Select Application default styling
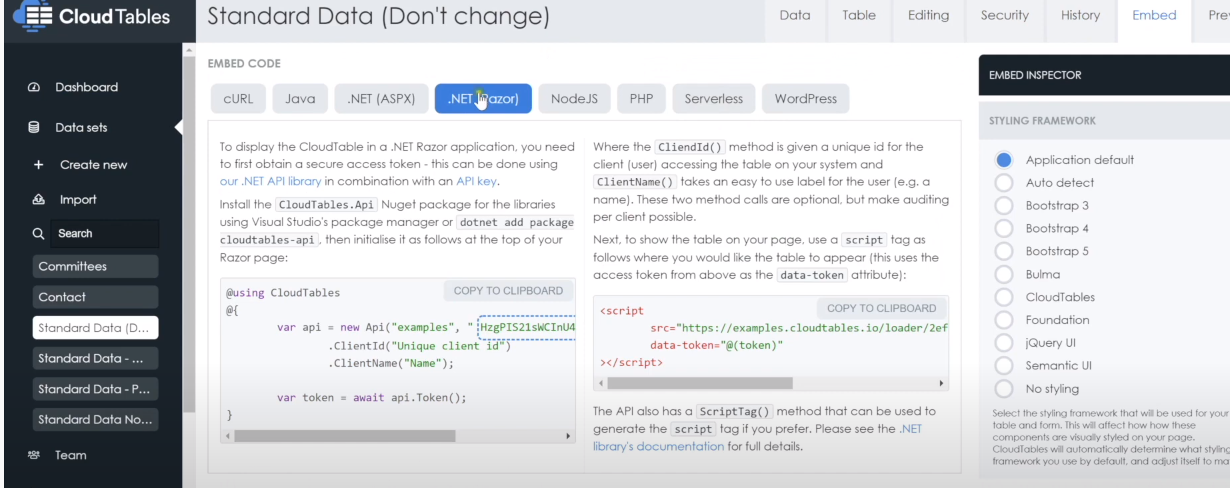Viewport: 1230px width, 488px height. tap(1005, 160)
